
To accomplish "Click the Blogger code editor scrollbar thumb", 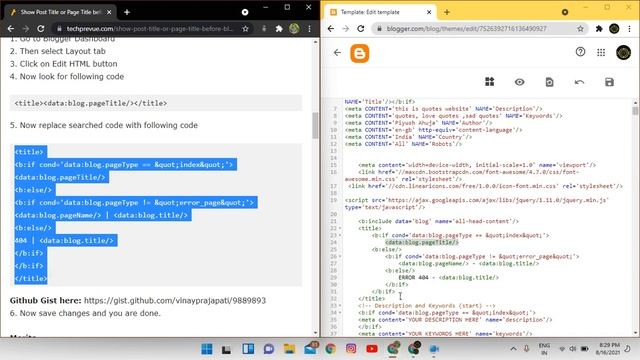I will point(635,111).
